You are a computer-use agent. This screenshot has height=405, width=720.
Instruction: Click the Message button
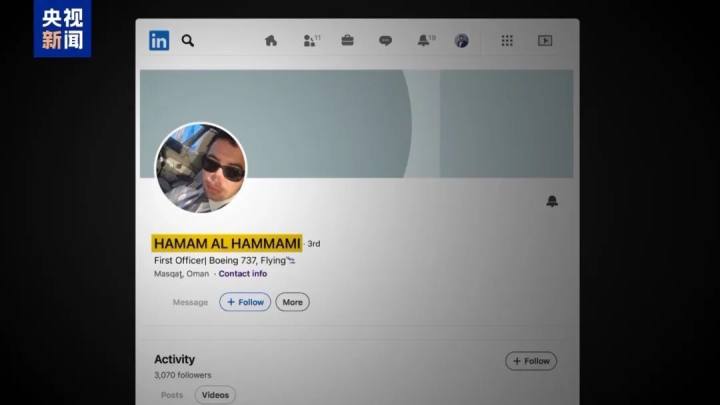[x=190, y=302]
